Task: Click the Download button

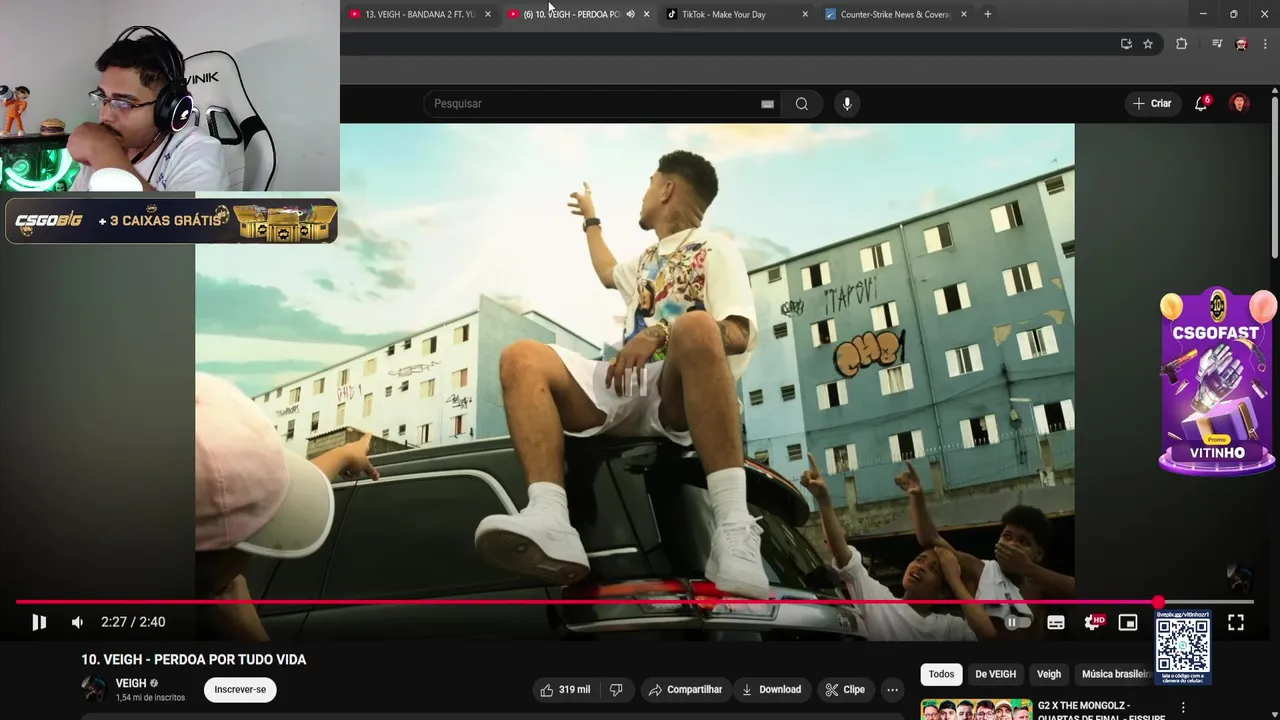Action: 771,689
